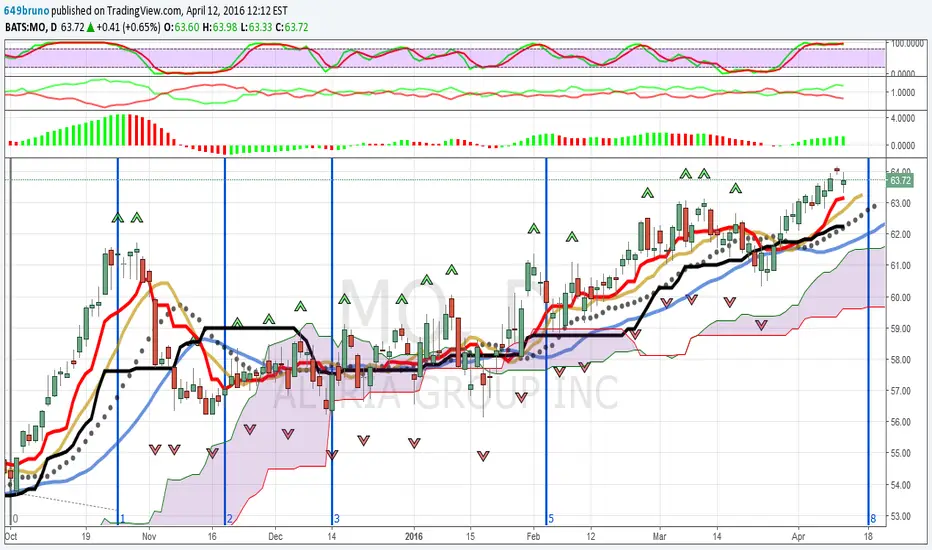This screenshot has width=932, height=550.
Task: Click the 4.0000 histogram scale label
Action: tap(903, 118)
